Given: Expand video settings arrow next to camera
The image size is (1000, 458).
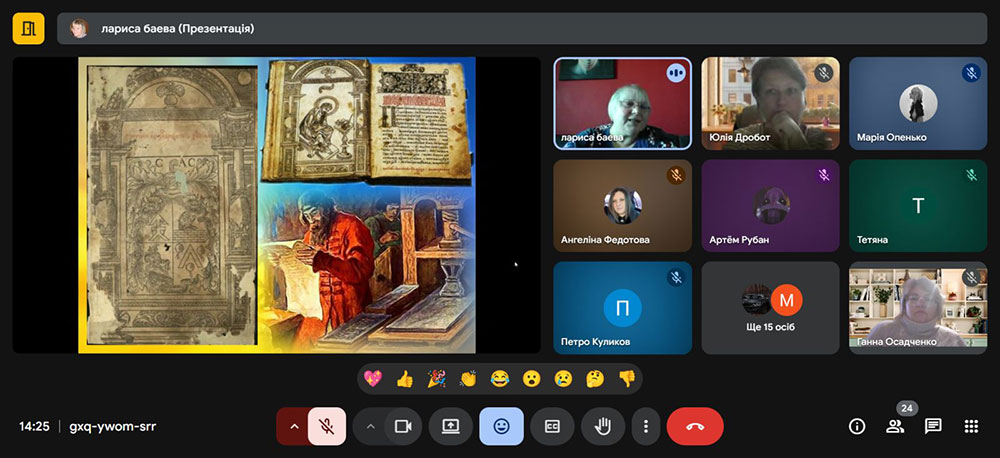Looking at the screenshot, I should click(370, 426).
